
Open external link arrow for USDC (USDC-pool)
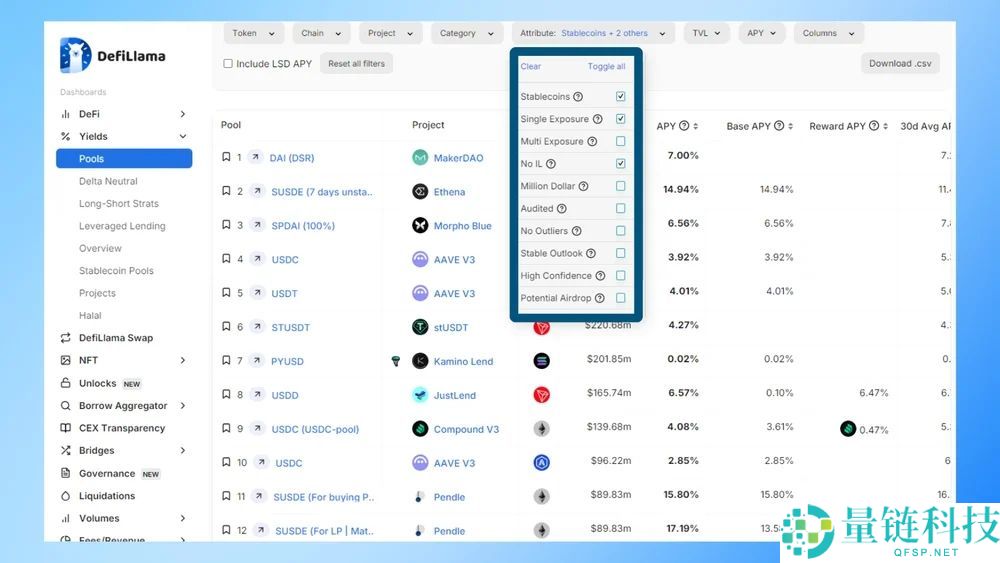[257, 428]
